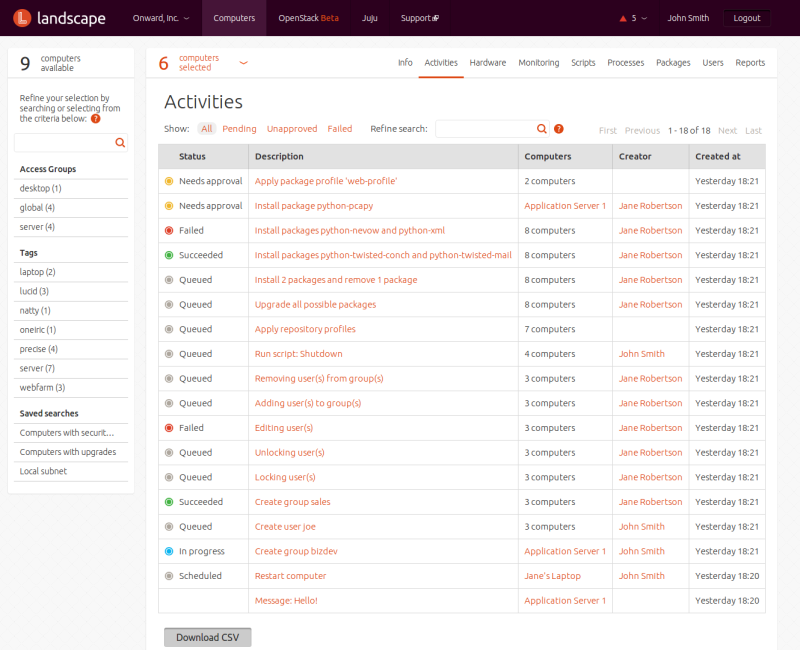Click the blue In progress status icon
Image resolution: width=800 pixels, height=650 pixels.
click(169, 551)
